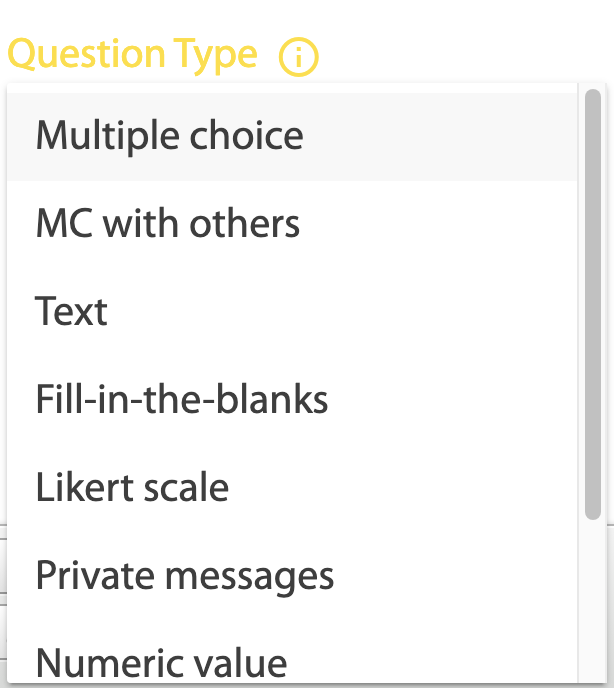Click the highlighted Multiple choice entry
614x688 pixels.
[x=292, y=136]
